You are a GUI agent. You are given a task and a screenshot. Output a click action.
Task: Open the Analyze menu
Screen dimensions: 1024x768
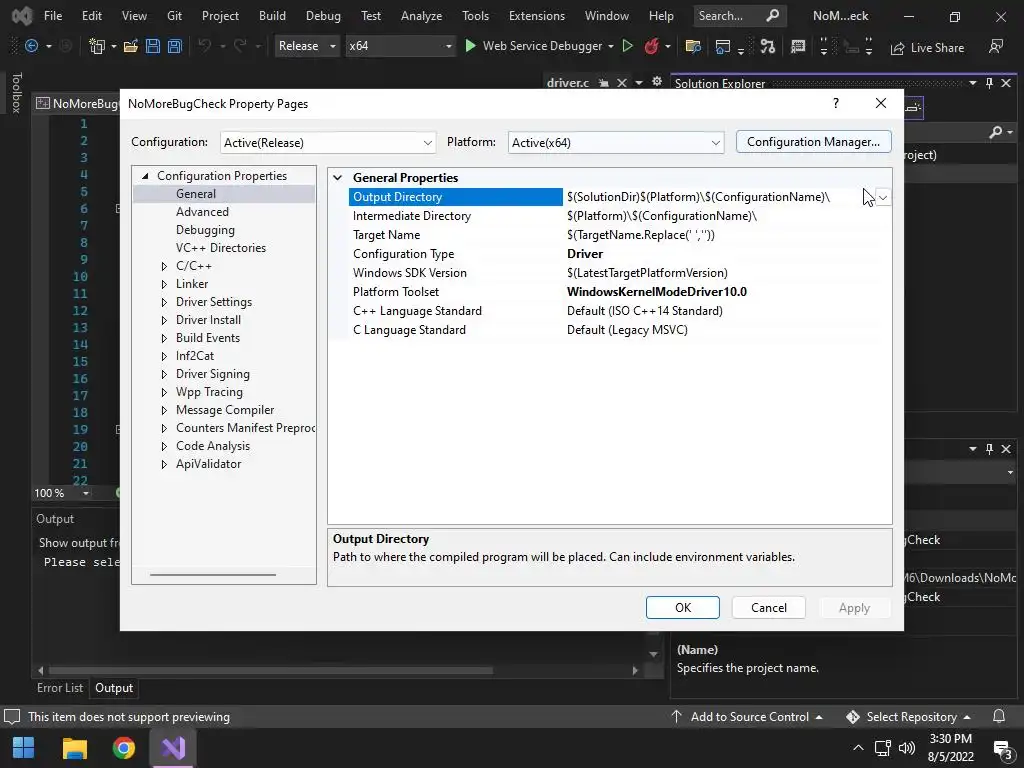pos(421,16)
